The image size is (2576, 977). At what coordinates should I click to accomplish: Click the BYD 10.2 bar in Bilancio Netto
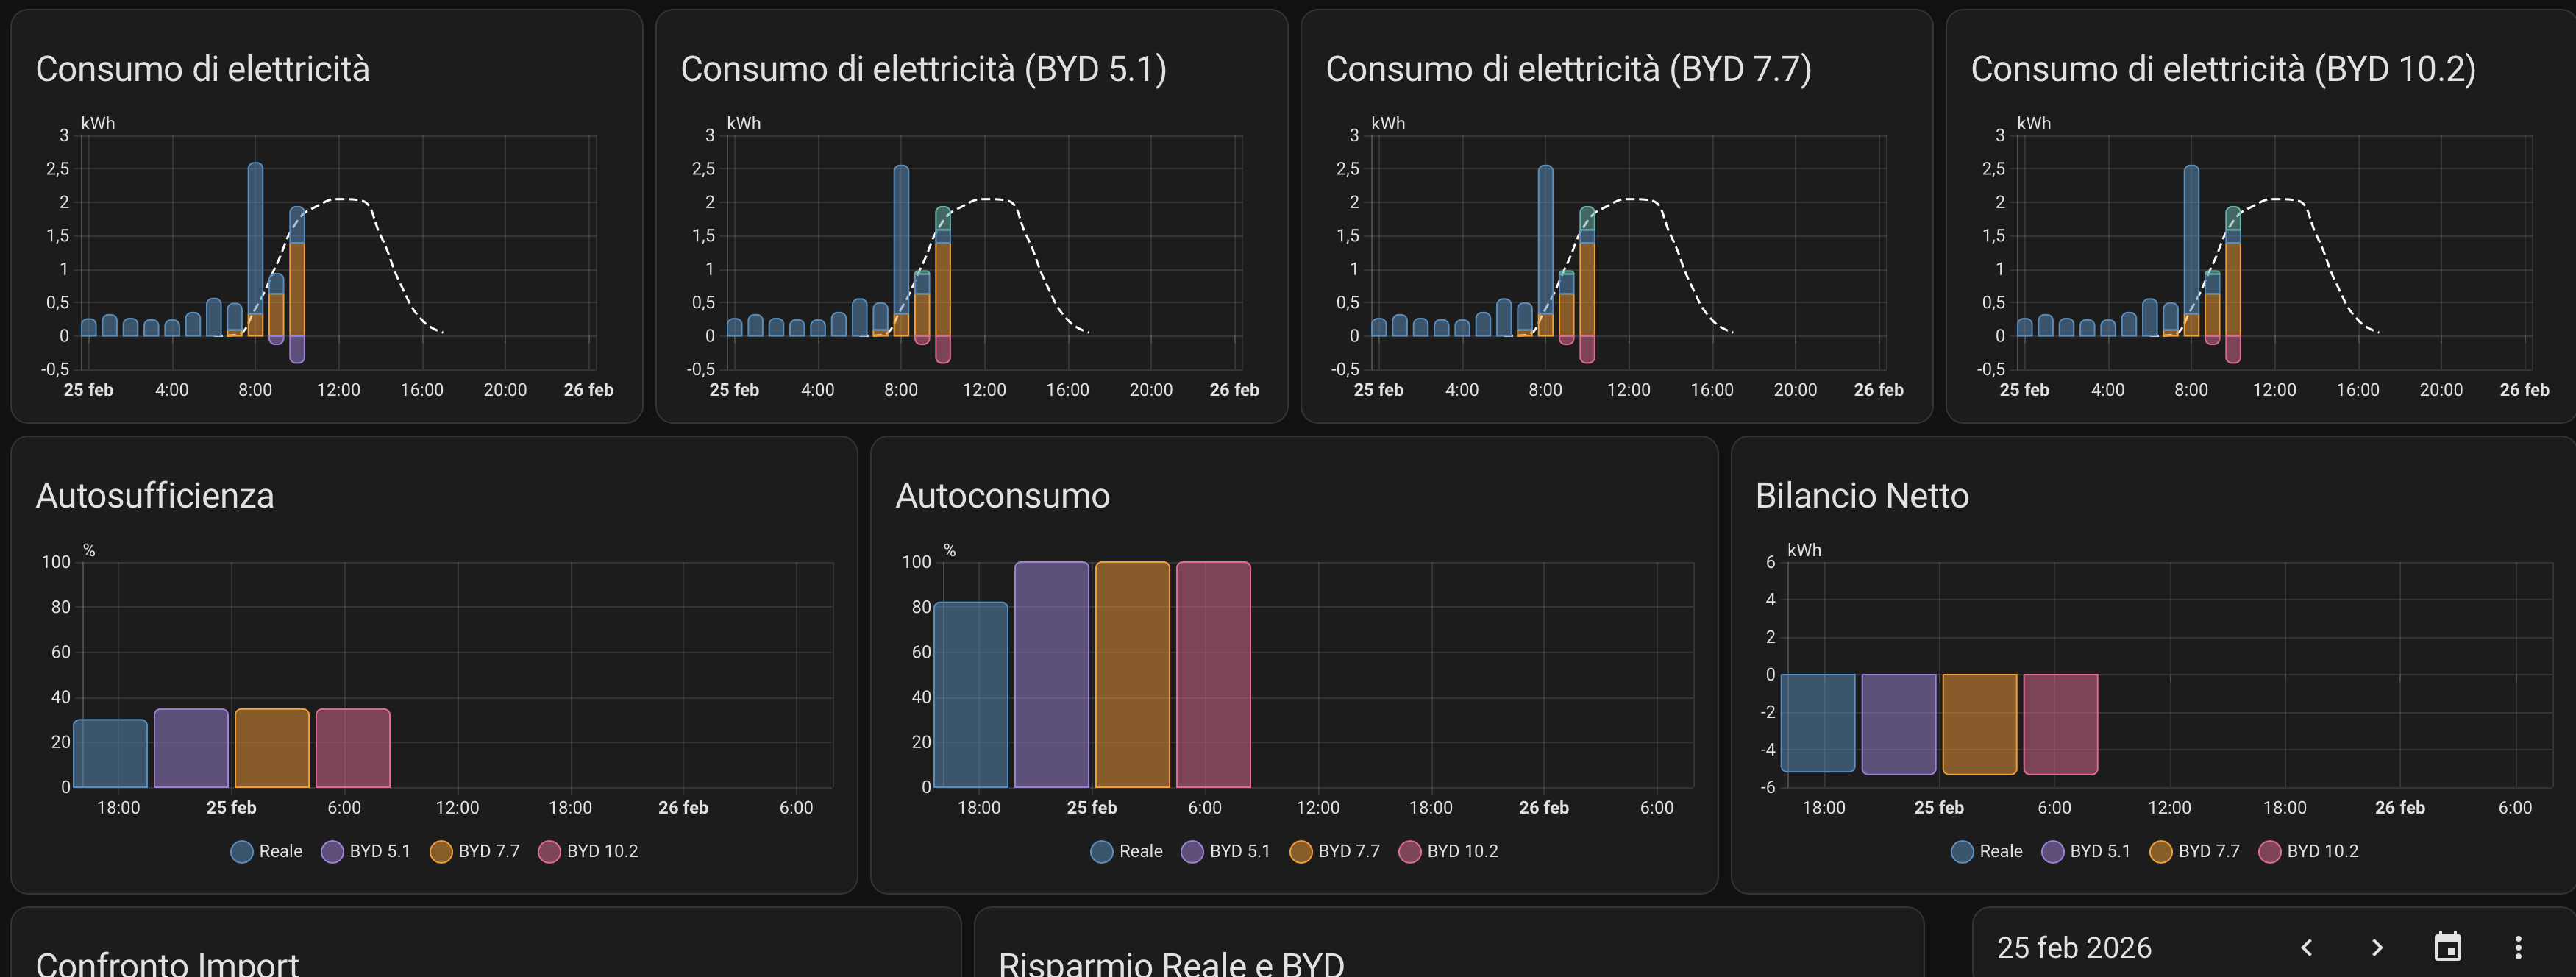click(x=2060, y=723)
